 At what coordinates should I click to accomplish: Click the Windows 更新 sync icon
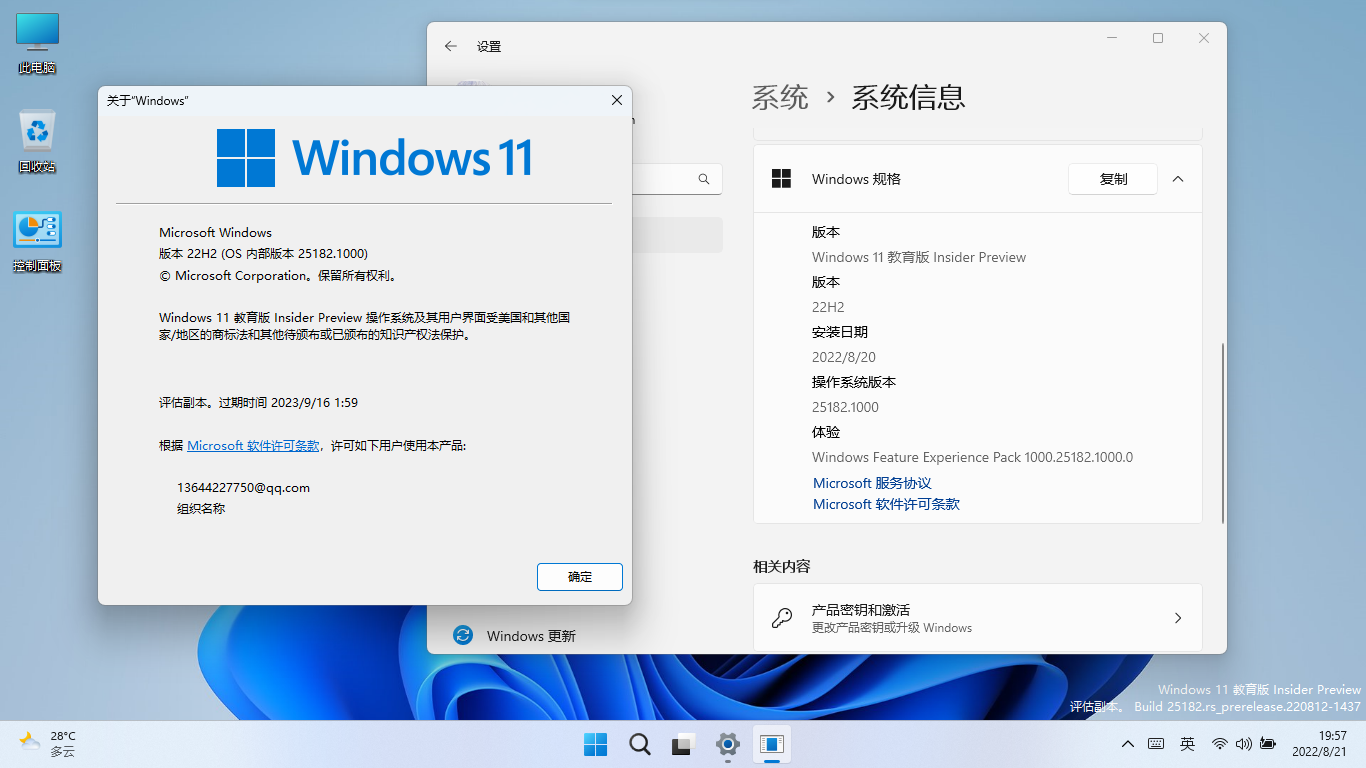(462, 635)
